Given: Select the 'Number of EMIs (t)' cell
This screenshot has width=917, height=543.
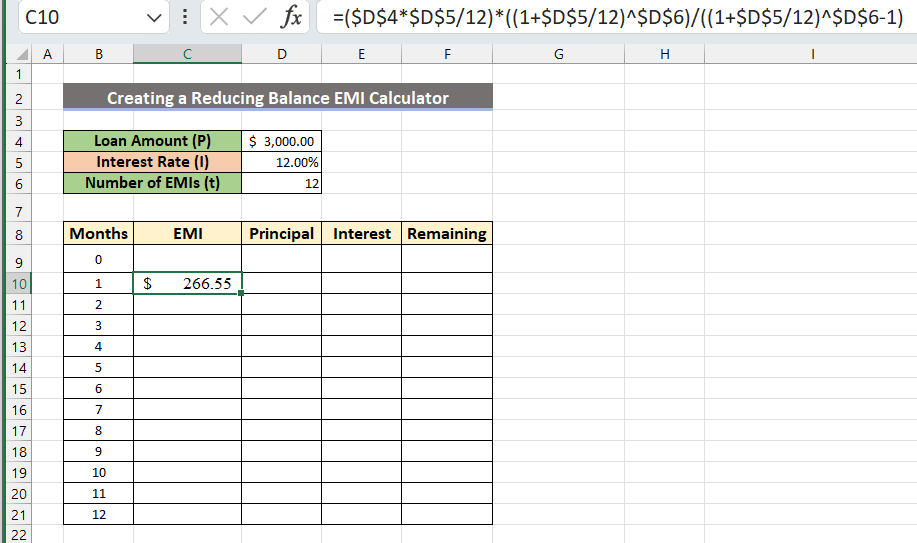Looking at the screenshot, I should 152,183.
